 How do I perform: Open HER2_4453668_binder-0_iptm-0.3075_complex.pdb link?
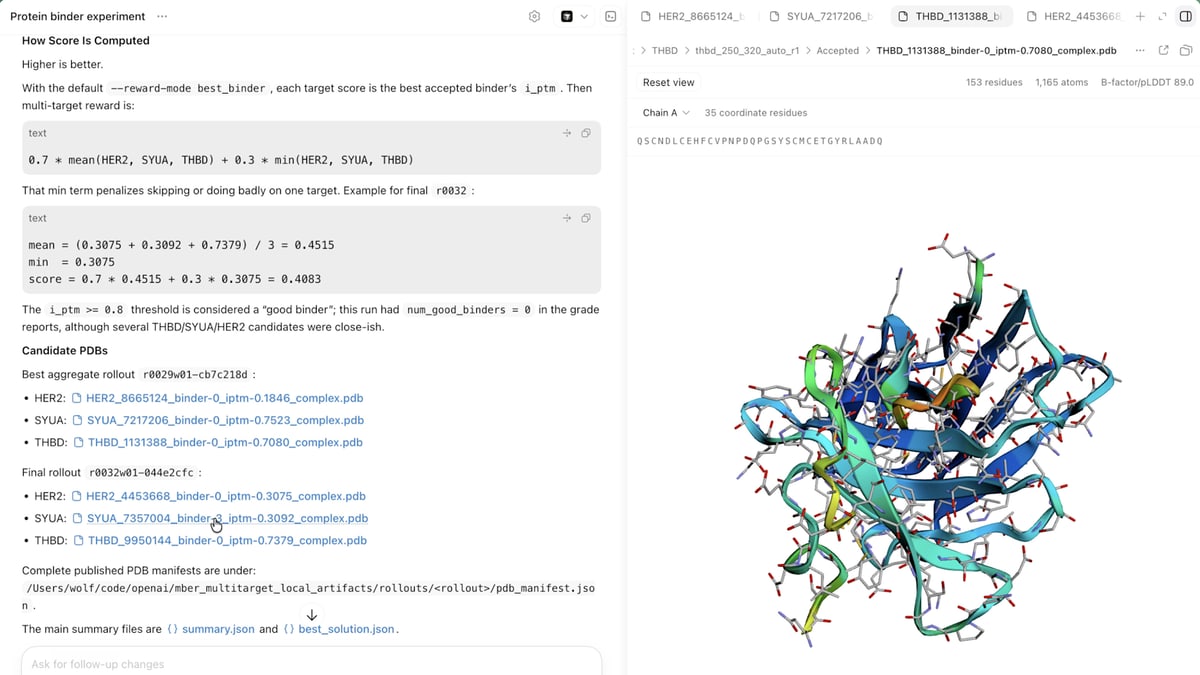tap(226, 496)
